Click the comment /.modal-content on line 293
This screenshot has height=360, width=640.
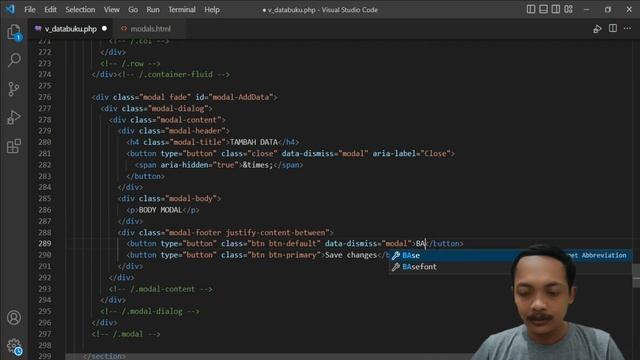pos(160,289)
